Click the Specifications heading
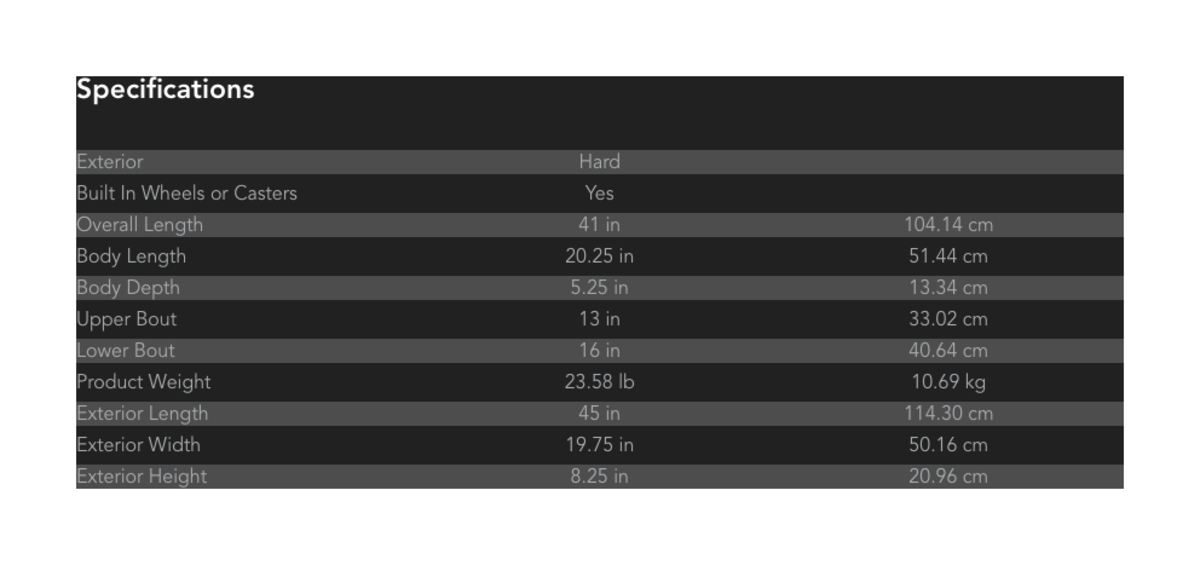The image size is (1200, 565). (x=165, y=90)
